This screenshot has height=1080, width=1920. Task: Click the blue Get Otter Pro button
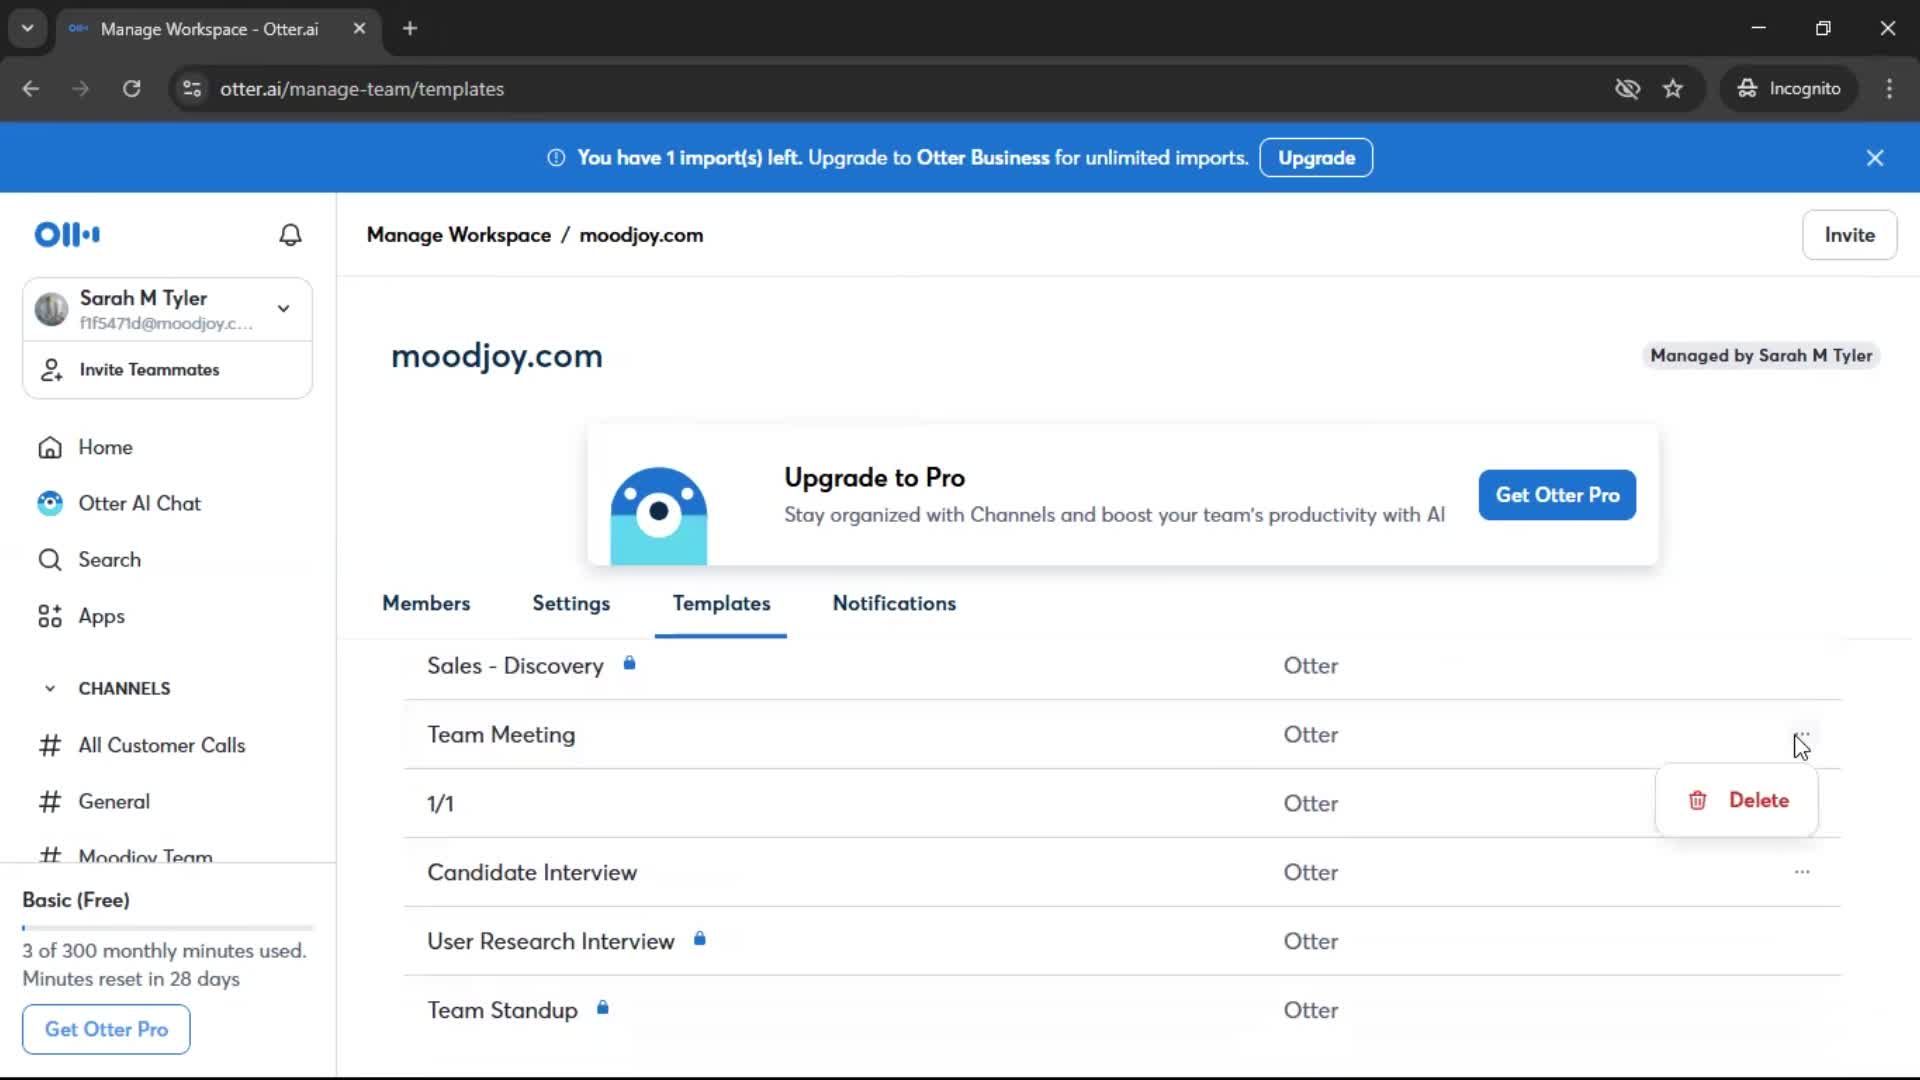pyautogui.click(x=1557, y=495)
